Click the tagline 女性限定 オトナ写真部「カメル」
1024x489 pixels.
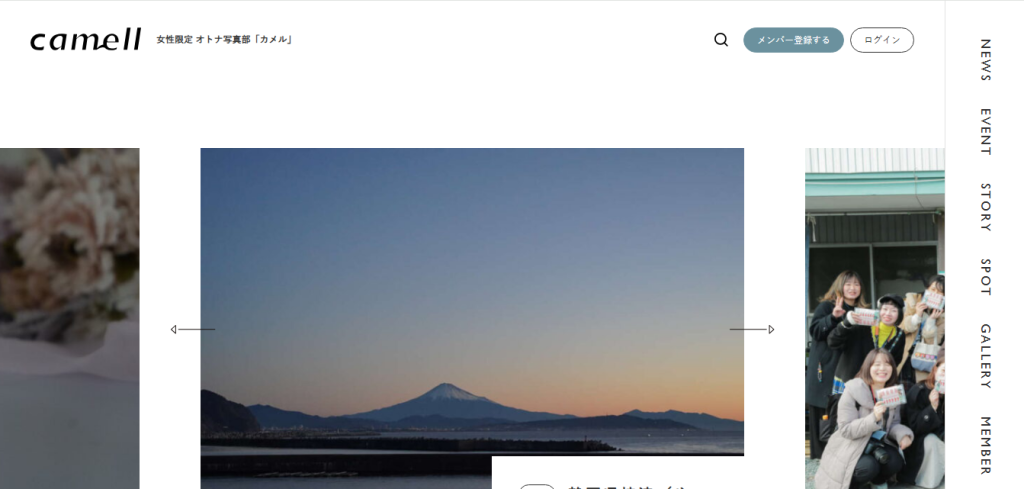coord(224,40)
